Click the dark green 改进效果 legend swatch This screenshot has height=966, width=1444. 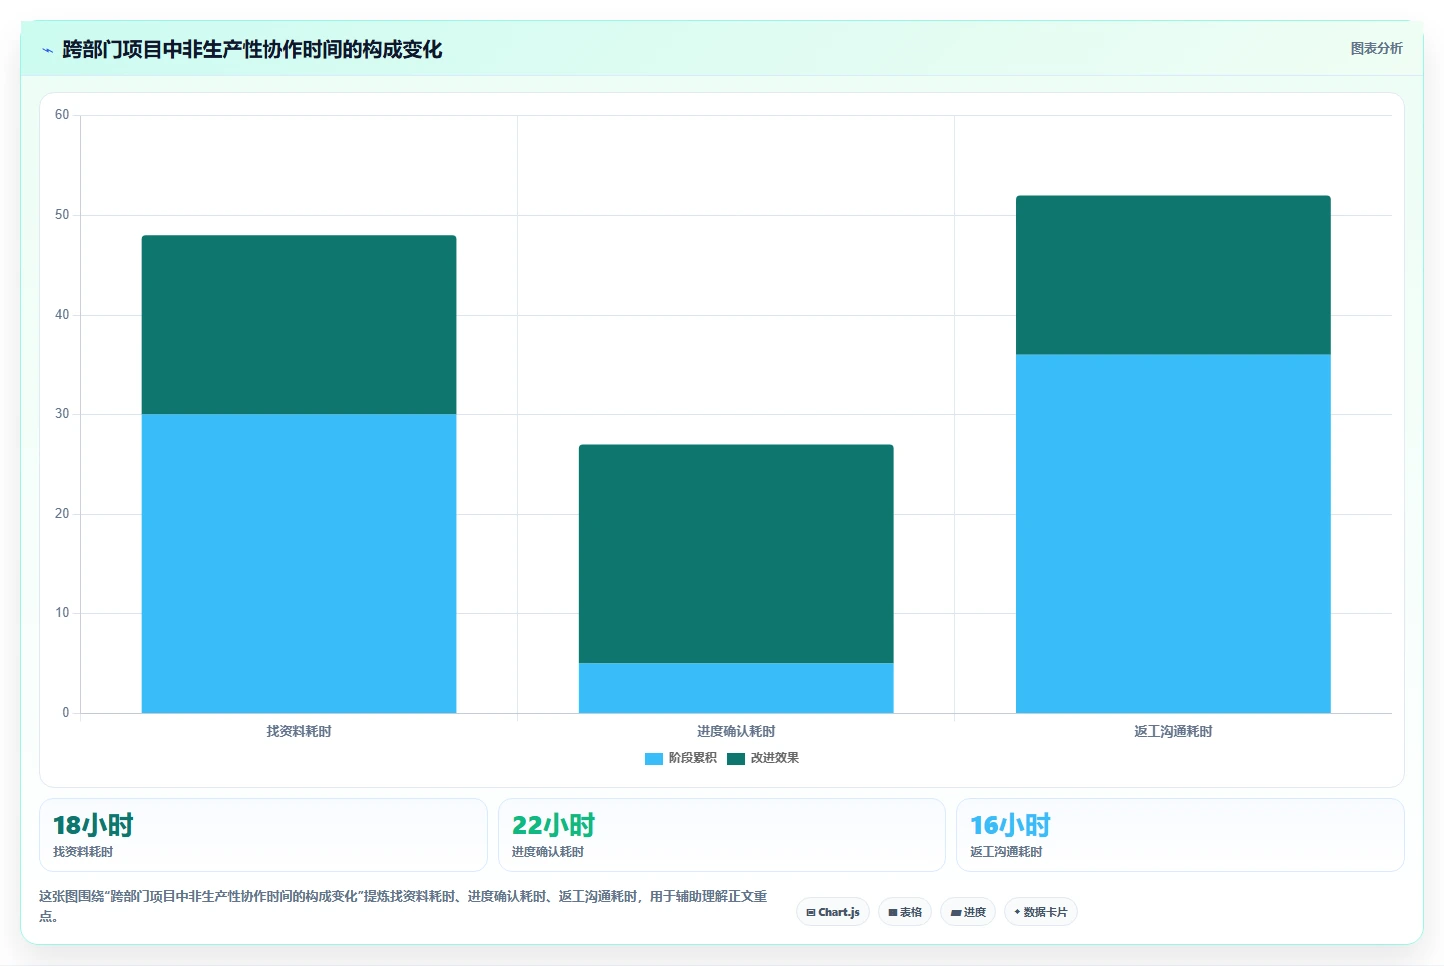[736, 759]
